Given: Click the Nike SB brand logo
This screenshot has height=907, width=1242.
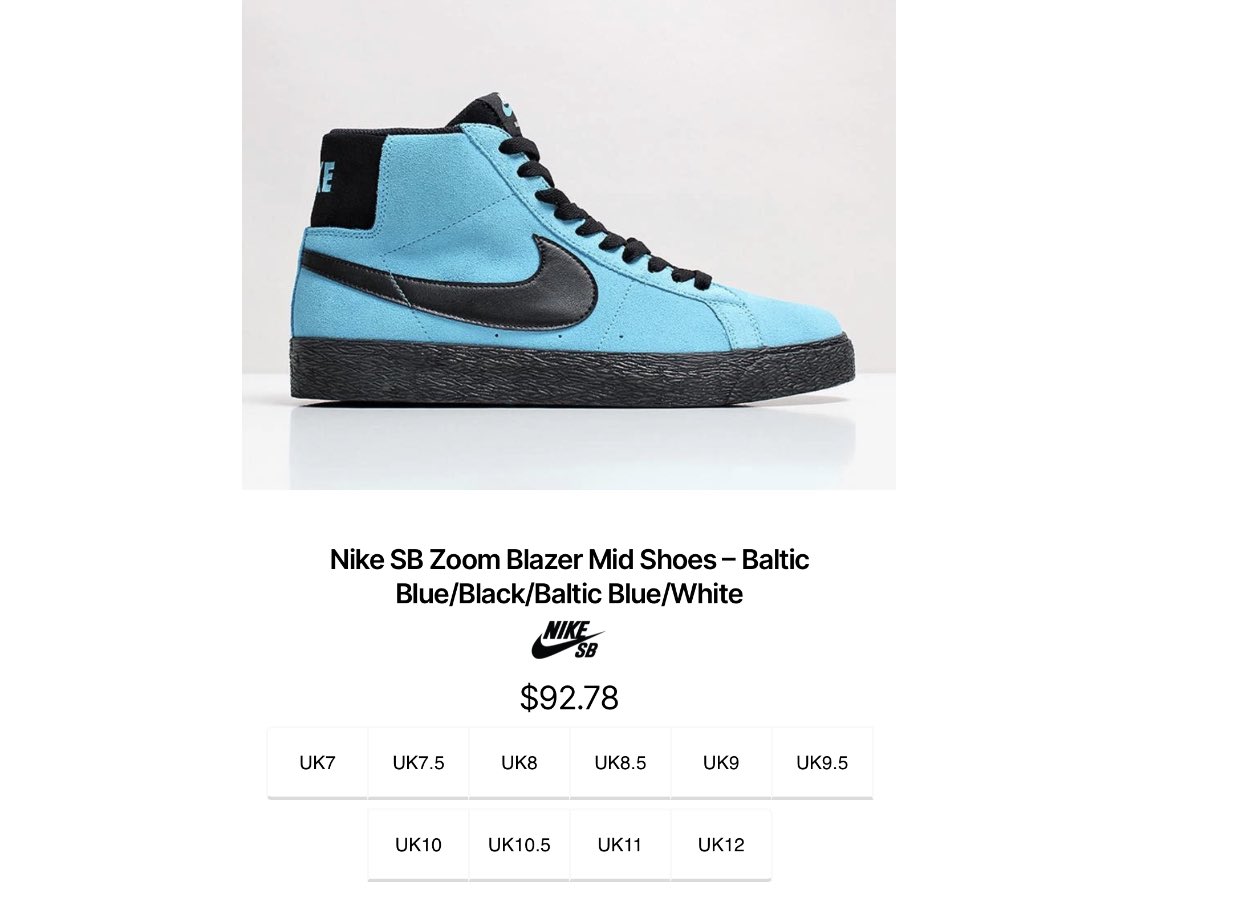Looking at the screenshot, I should point(568,640).
